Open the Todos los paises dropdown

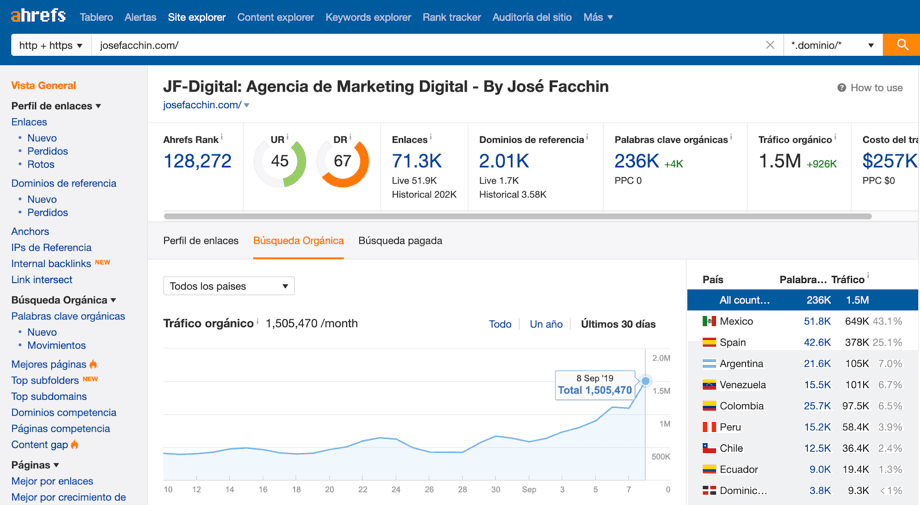pos(229,286)
